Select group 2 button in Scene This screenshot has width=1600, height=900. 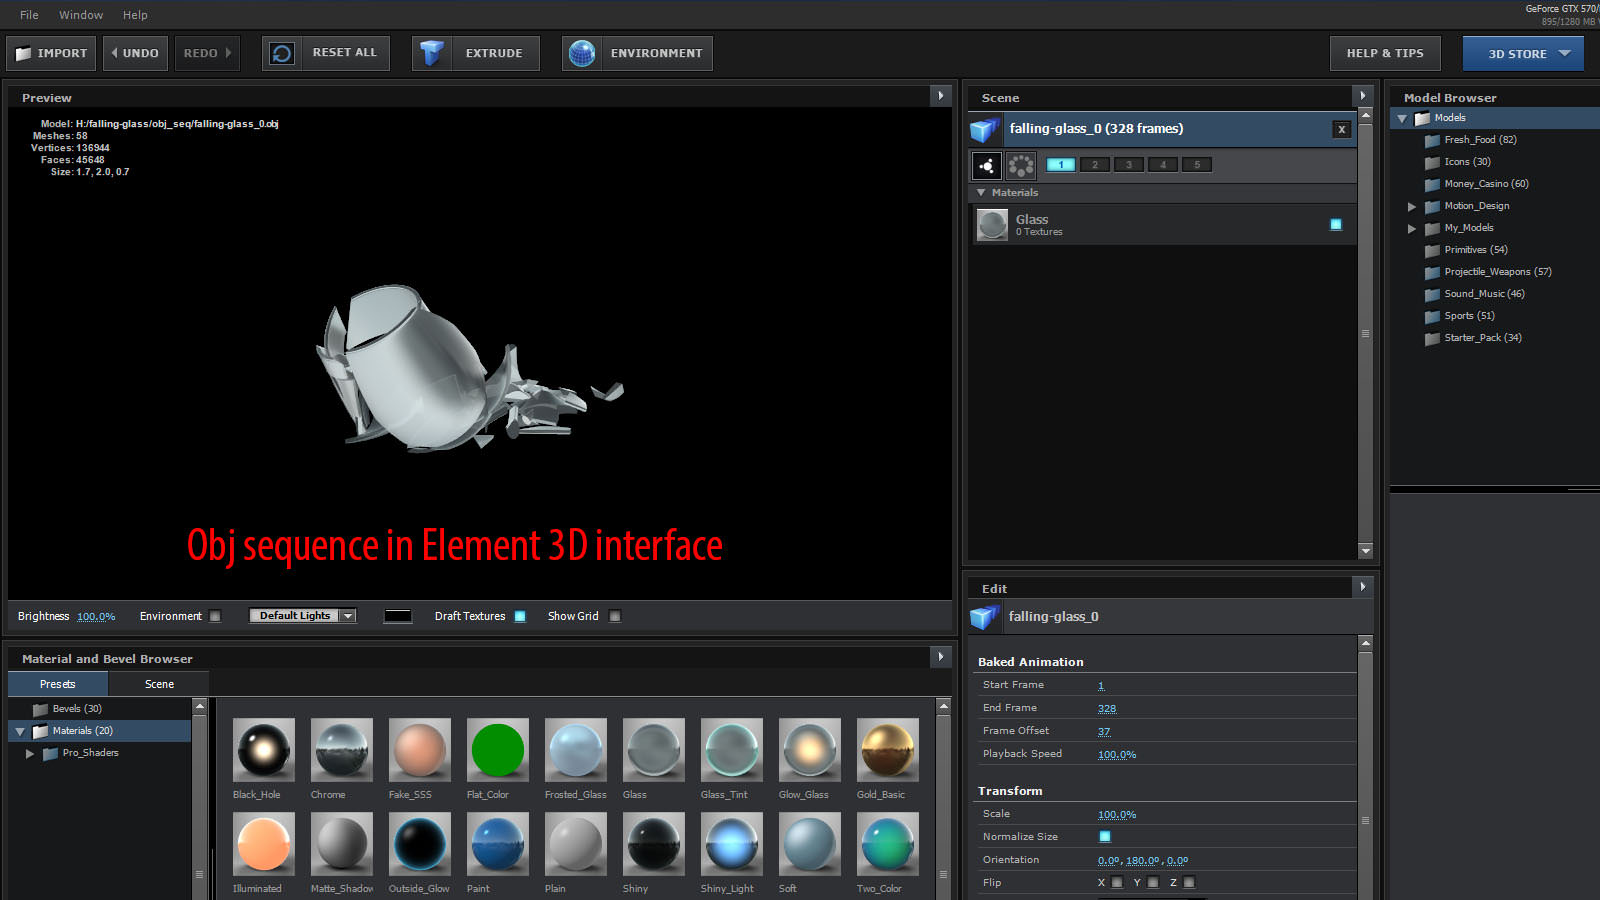(x=1095, y=165)
